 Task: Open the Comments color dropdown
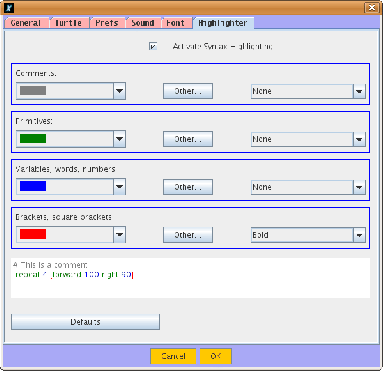point(119,91)
